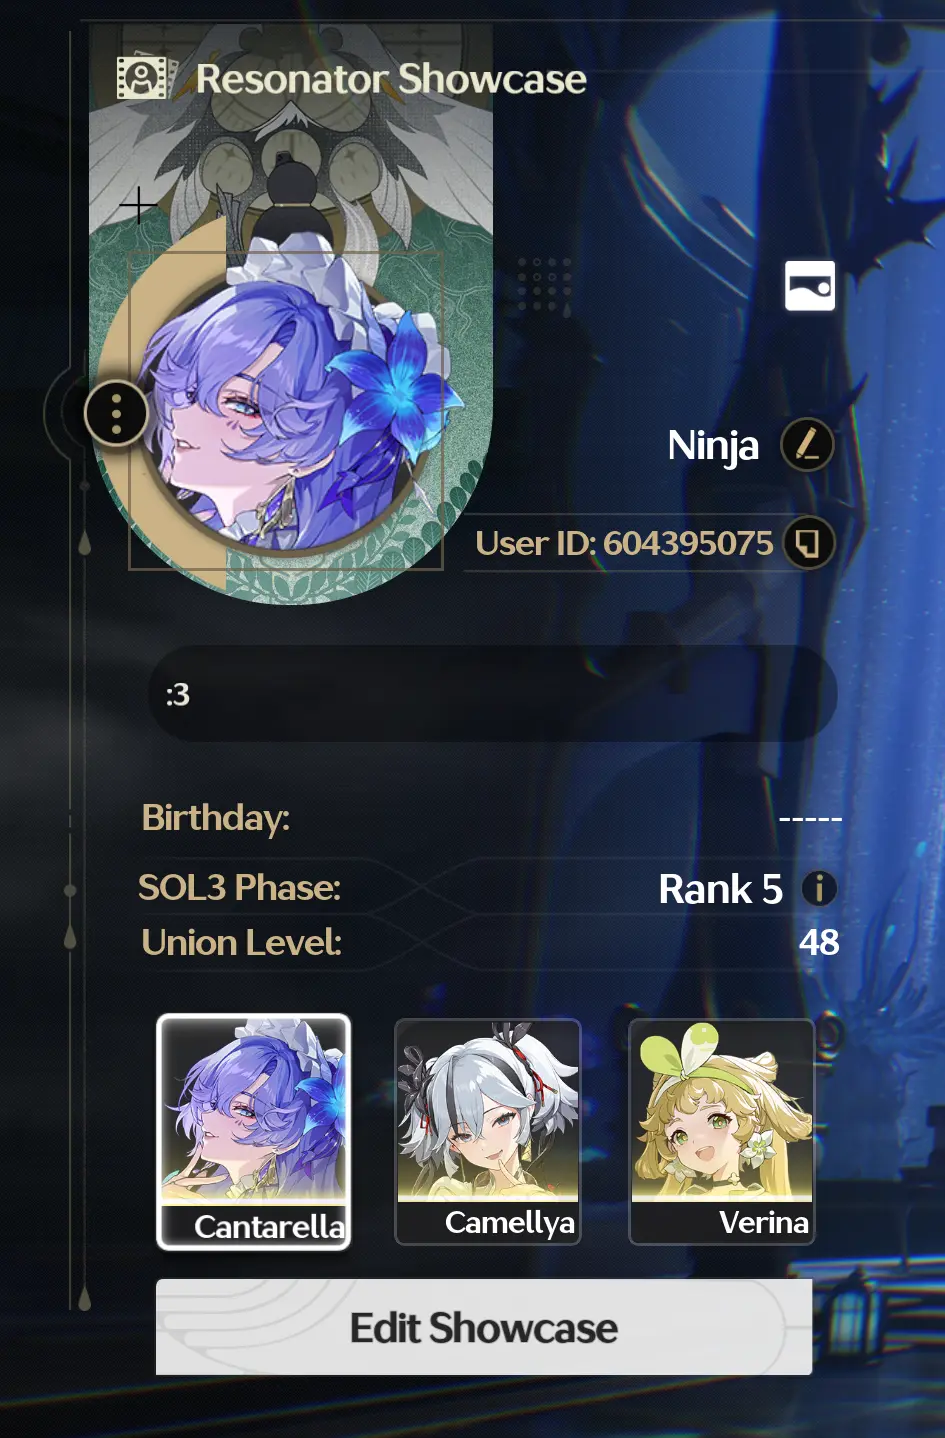The width and height of the screenshot is (945, 1438).
Task: Open the three-dot options menu on the avatar
Action: [117, 413]
